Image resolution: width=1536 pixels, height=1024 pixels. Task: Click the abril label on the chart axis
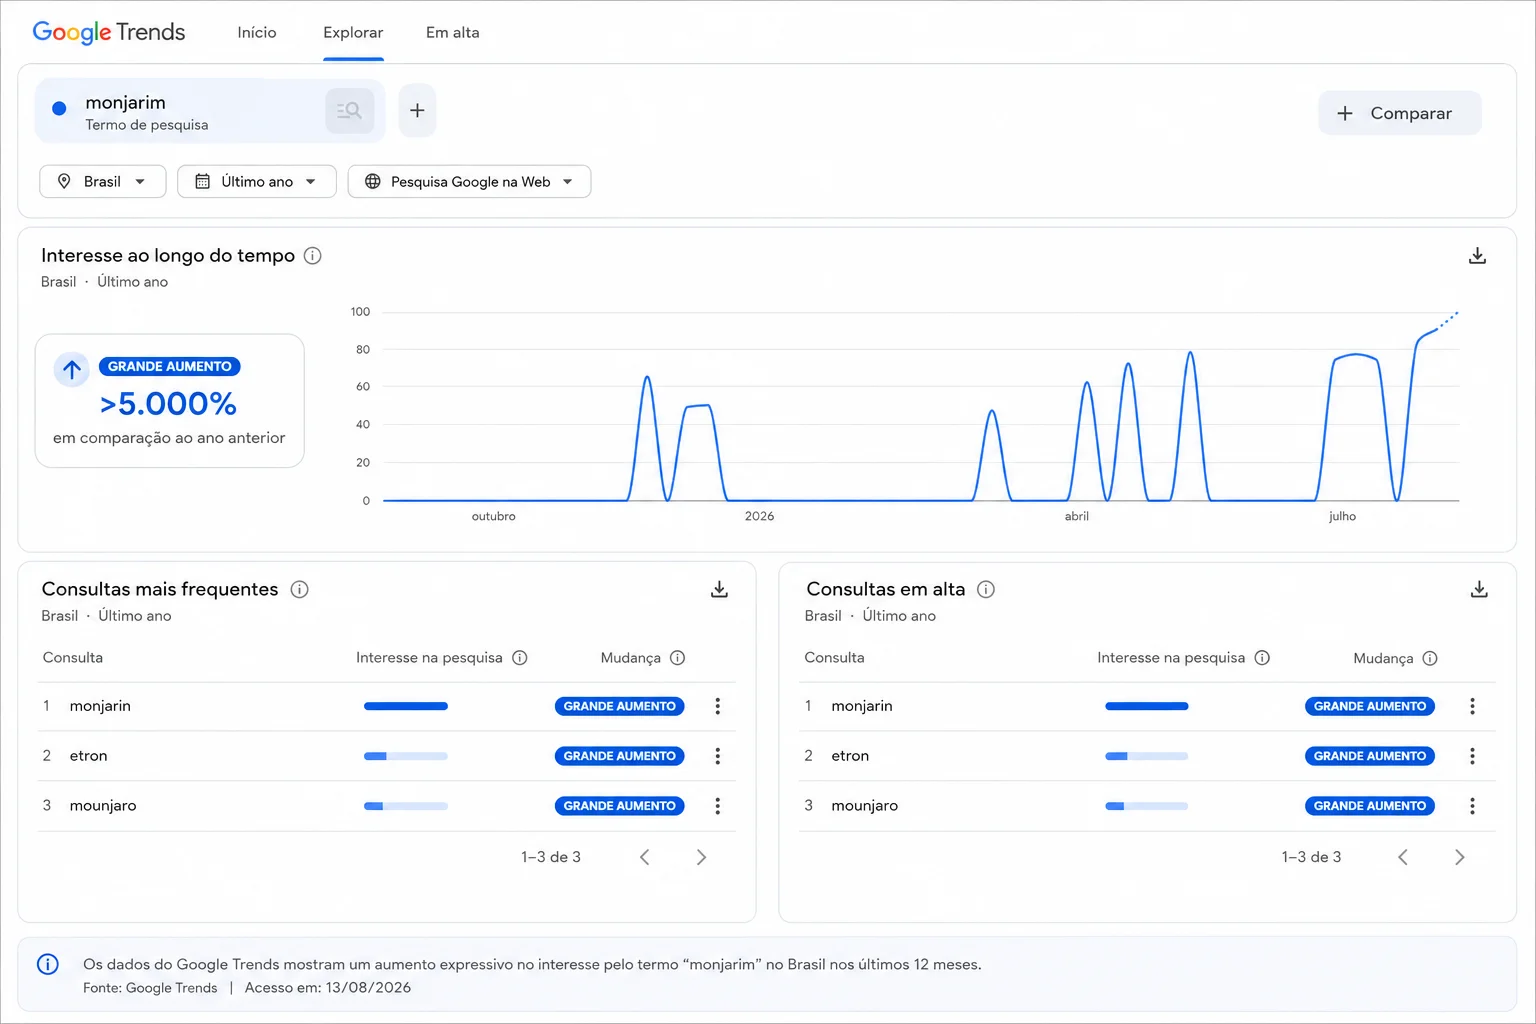point(1076,517)
